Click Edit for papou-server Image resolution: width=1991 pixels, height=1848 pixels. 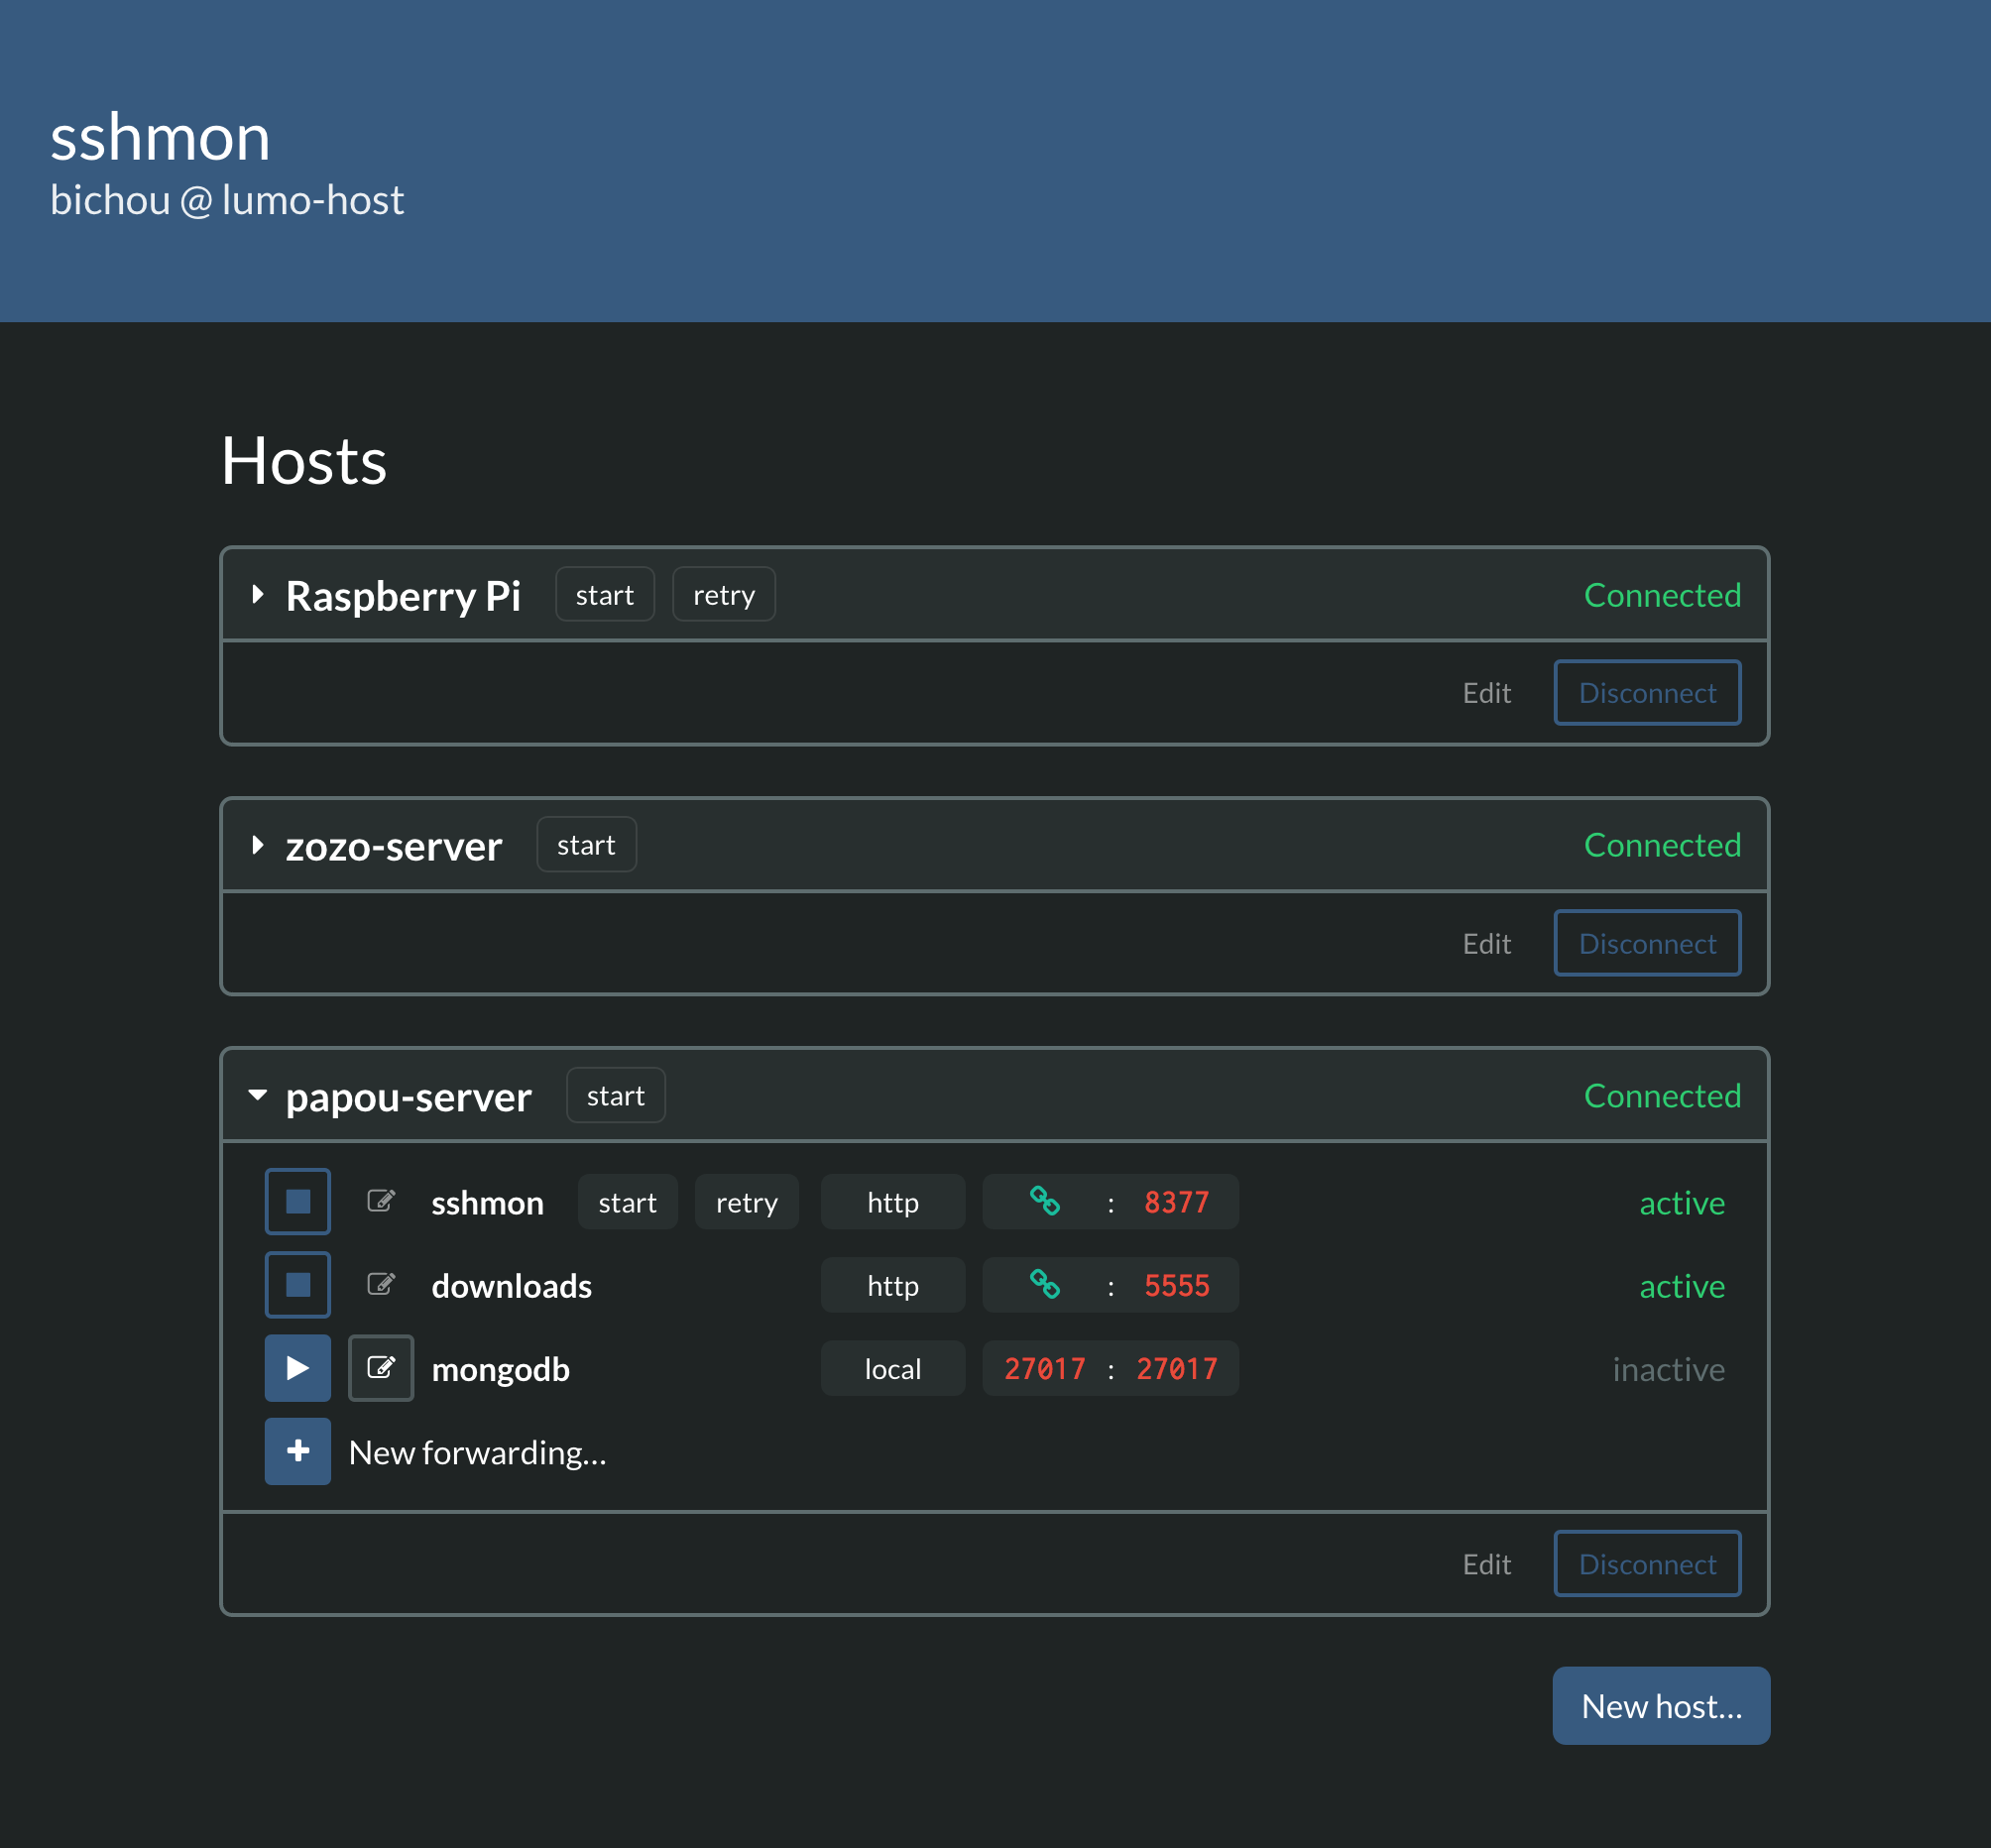pyautogui.click(x=1486, y=1564)
